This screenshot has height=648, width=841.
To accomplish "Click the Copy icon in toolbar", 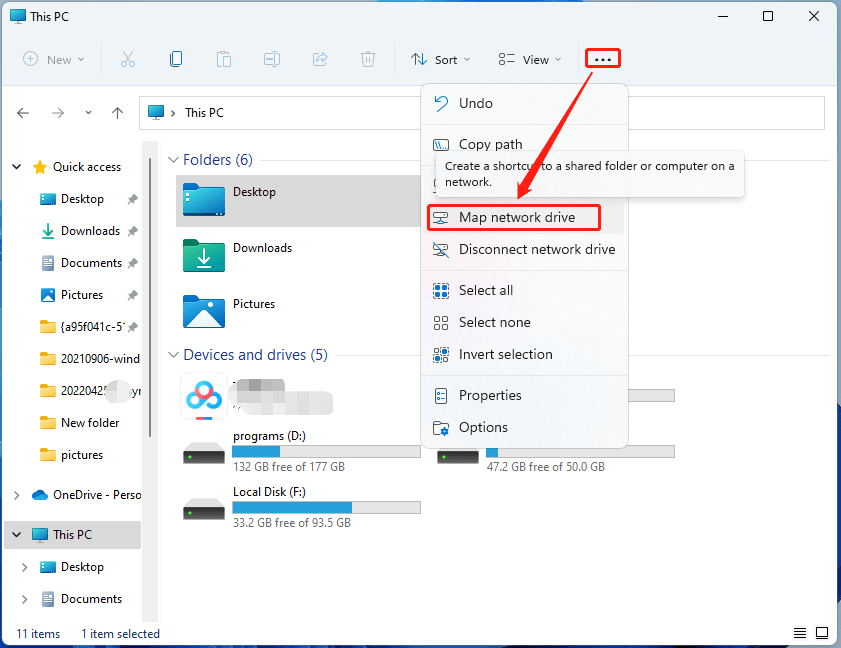I will pos(176,59).
